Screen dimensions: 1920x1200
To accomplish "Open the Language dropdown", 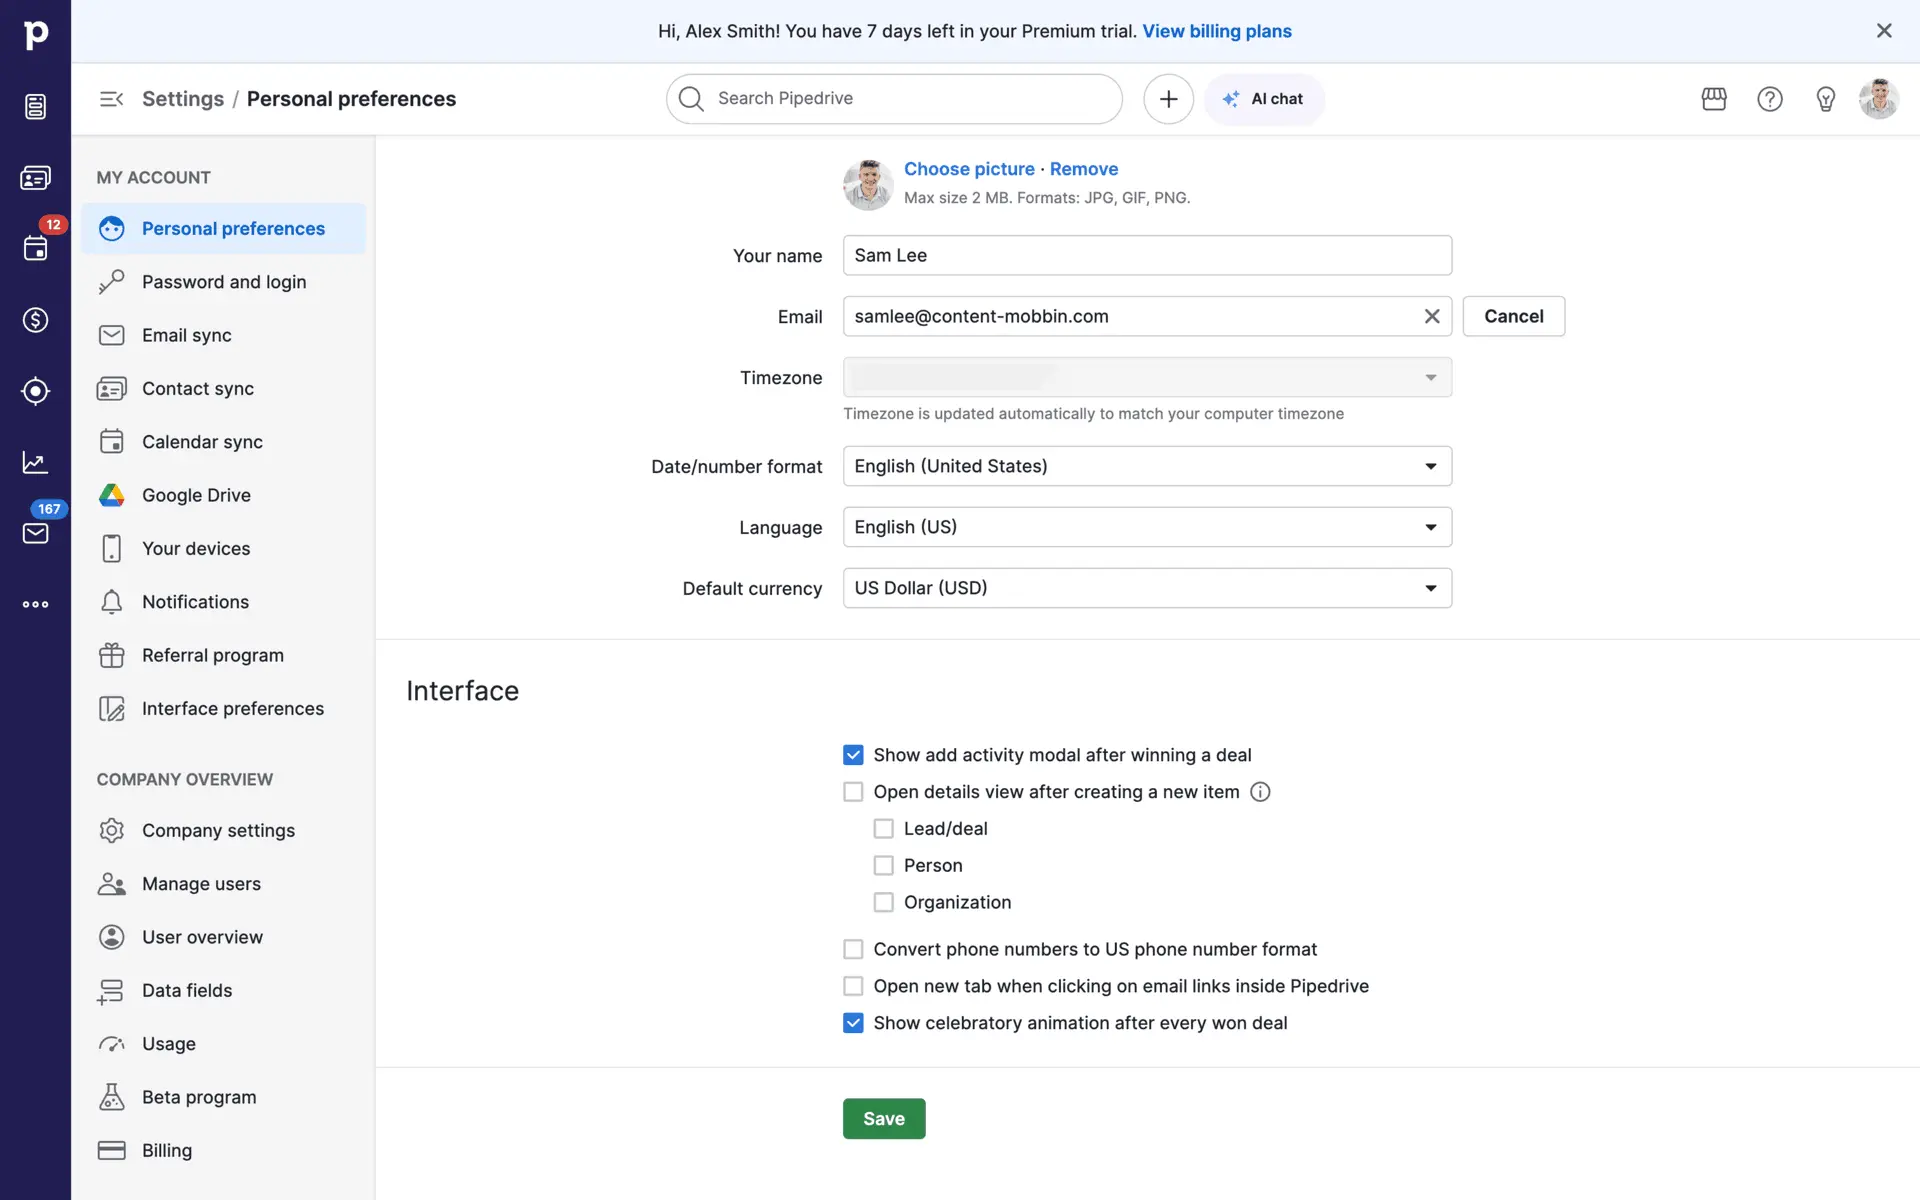I will (x=1147, y=527).
